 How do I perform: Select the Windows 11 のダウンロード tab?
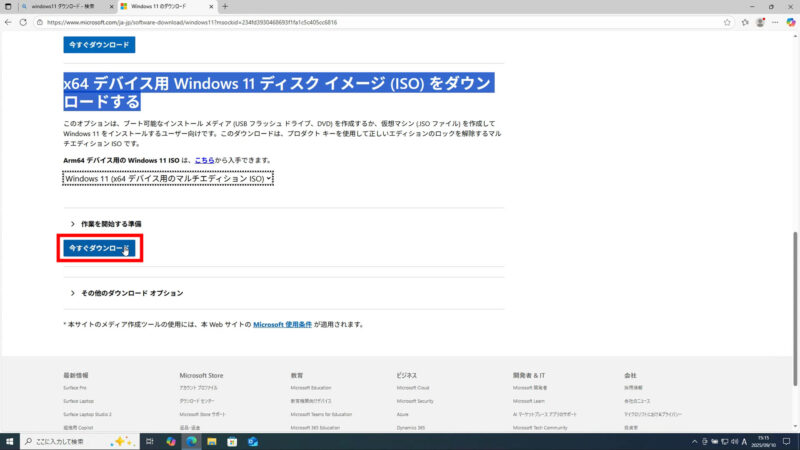click(160, 6)
